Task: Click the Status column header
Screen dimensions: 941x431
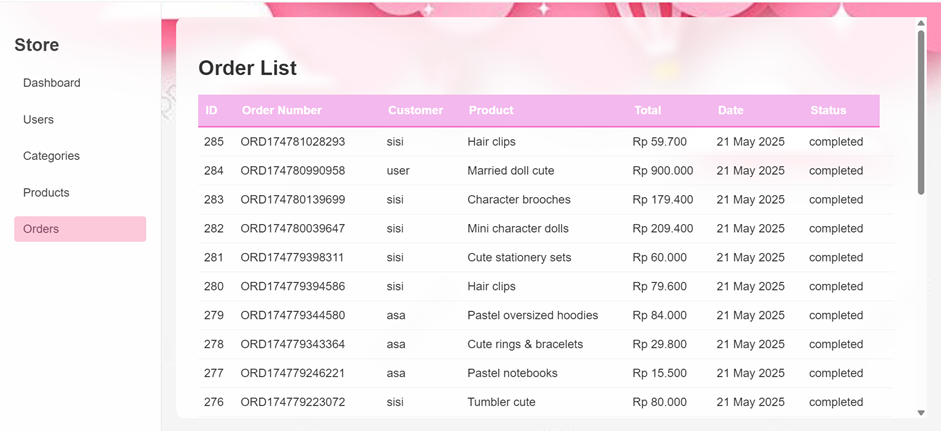Action: [x=828, y=110]
